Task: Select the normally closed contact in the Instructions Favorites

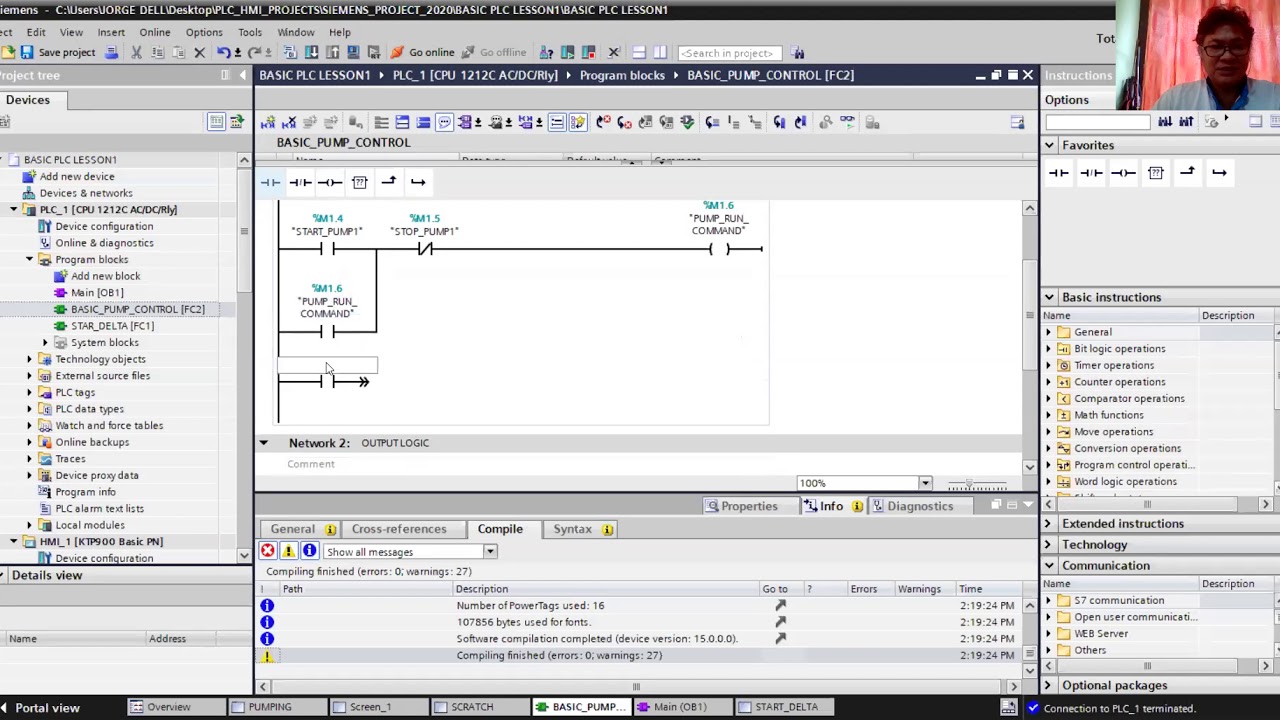Action: pyautogui.click(x=1091, y=173)
